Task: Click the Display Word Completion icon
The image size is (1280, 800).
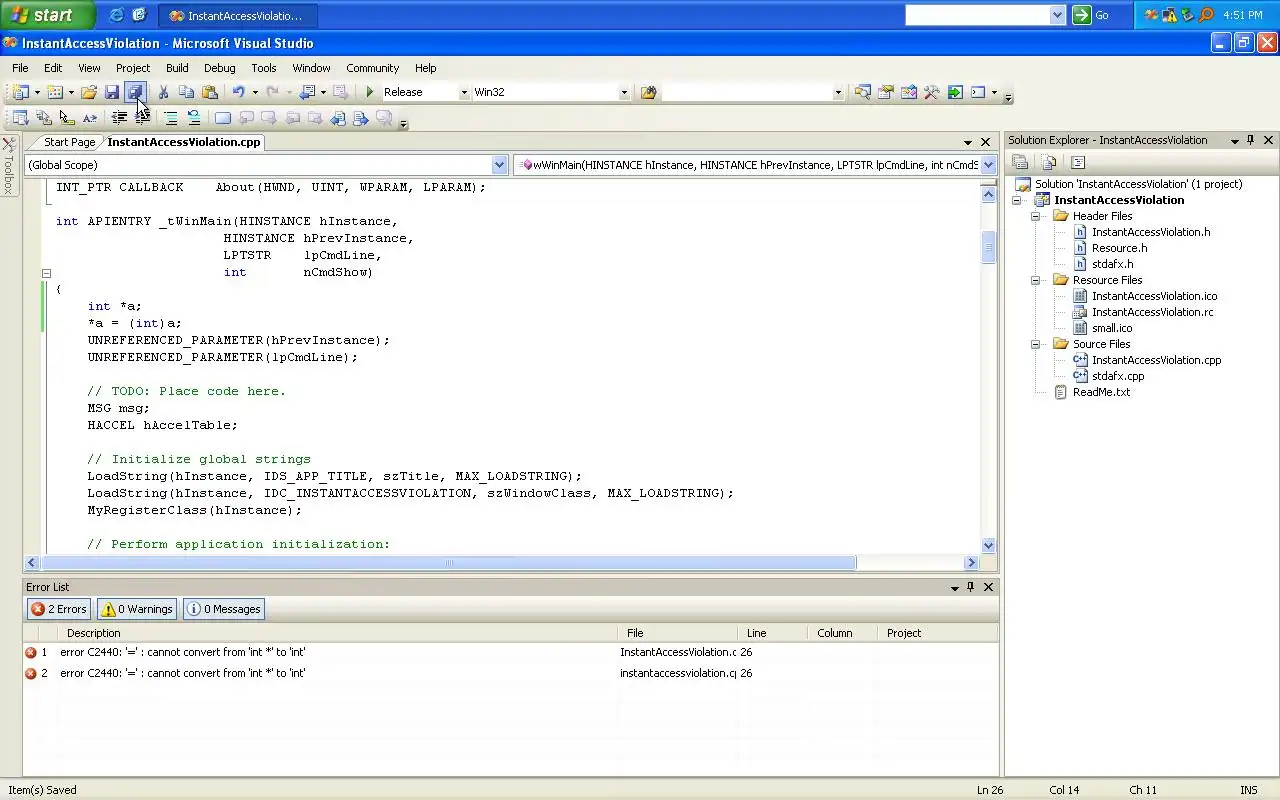Action: (x=89, y=118)
